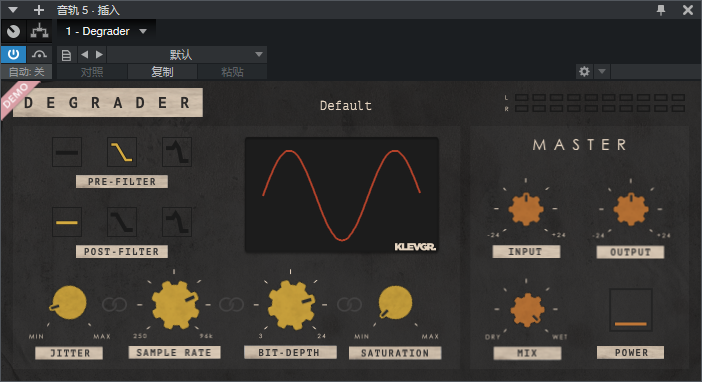Click the Default preset name in plugin
This screenshot has height=382, width=702.
[x=346, y=106]
